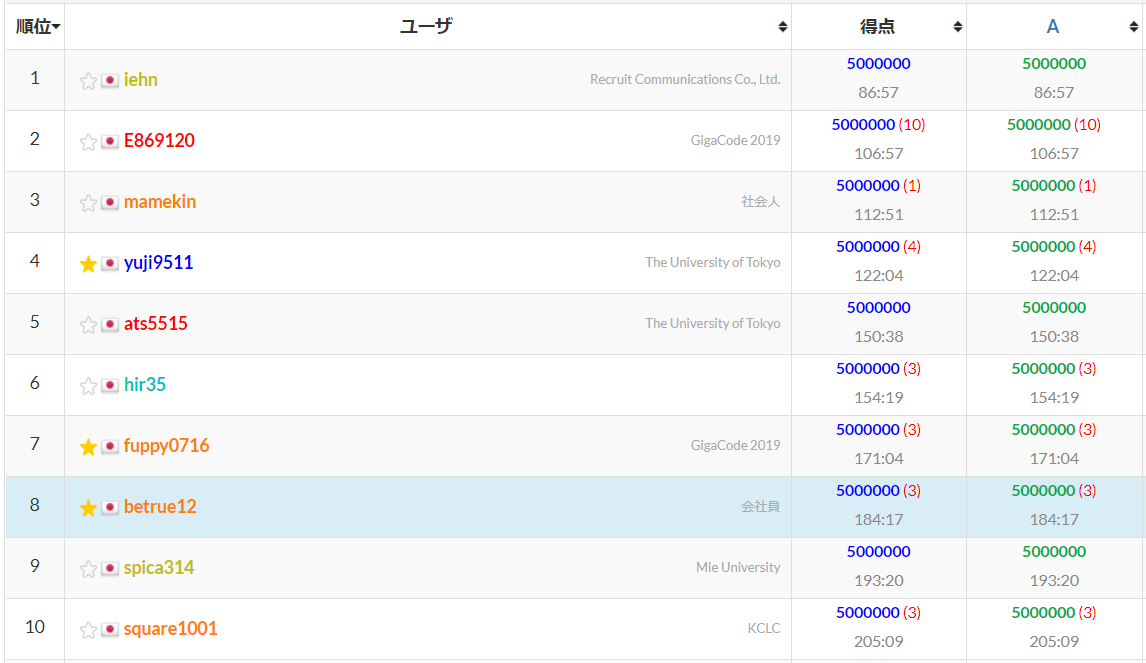Remove fuppy0716 from favorites star
This screenshot has width=1146, height=663.
[88, 447]
